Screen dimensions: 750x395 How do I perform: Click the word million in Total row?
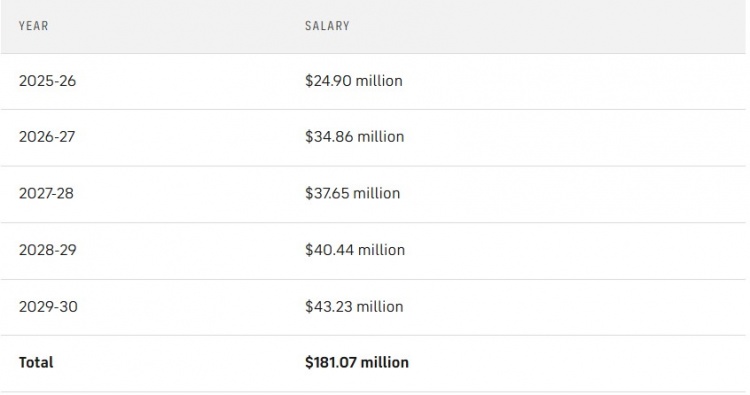point(385,362)
